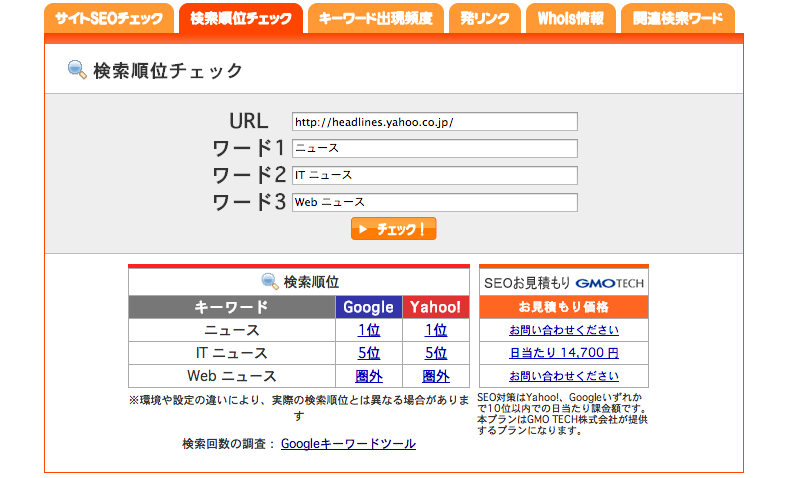786x478 pixels.
Task: Open the サイトSEOチェック tab
Action: point(109,19)
